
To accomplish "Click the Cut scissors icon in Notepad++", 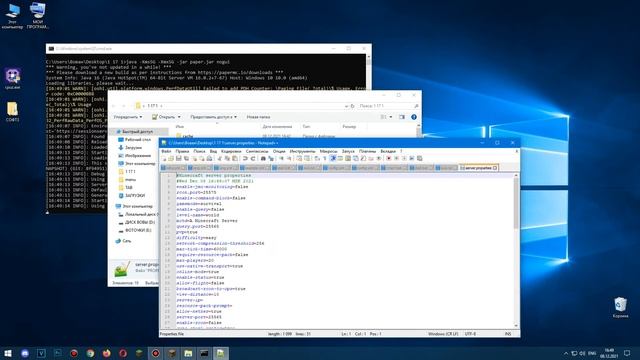I will (219, 158).
